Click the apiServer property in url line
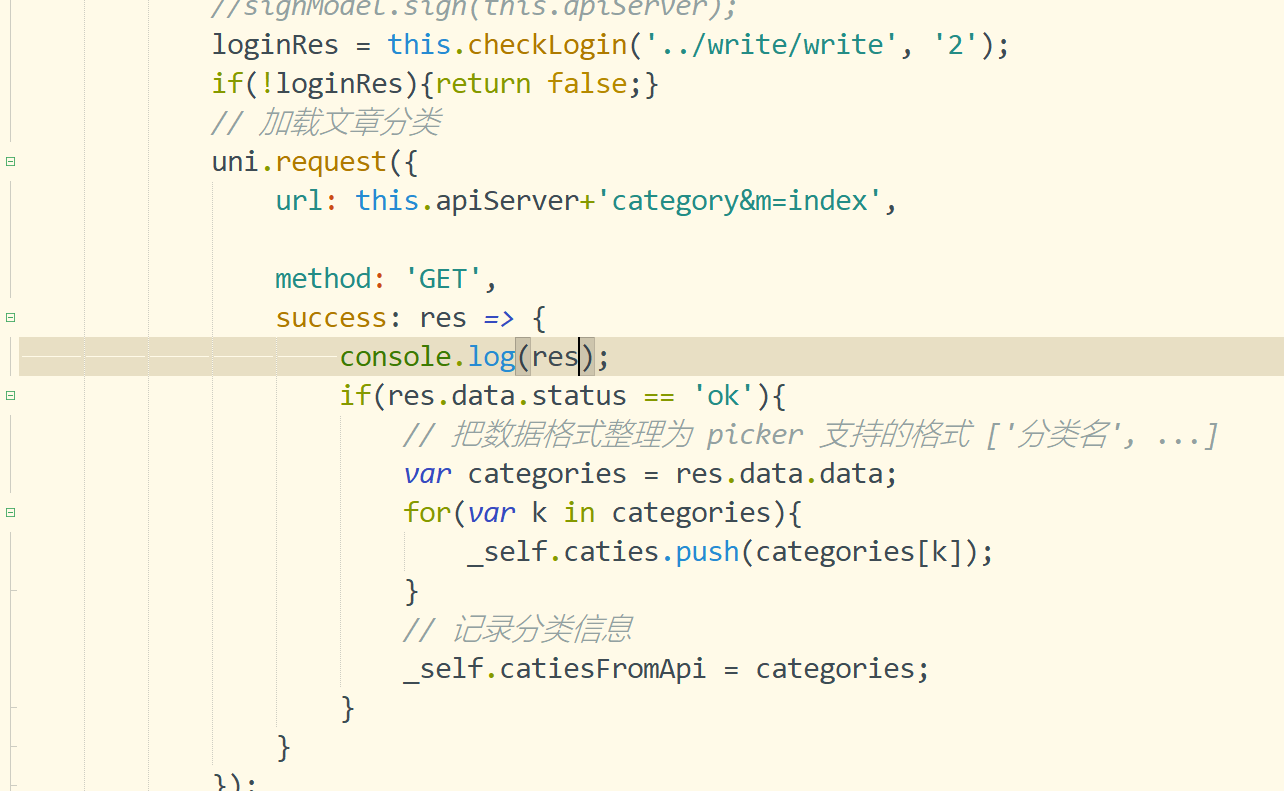1284x791 pixels. (x=506, y=200)
